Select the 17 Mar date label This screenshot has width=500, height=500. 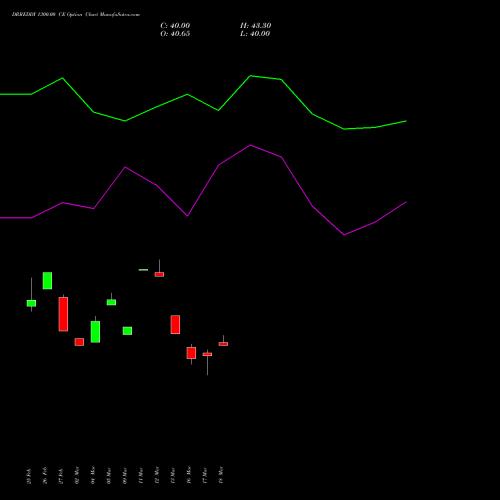[x=205, y=475]
